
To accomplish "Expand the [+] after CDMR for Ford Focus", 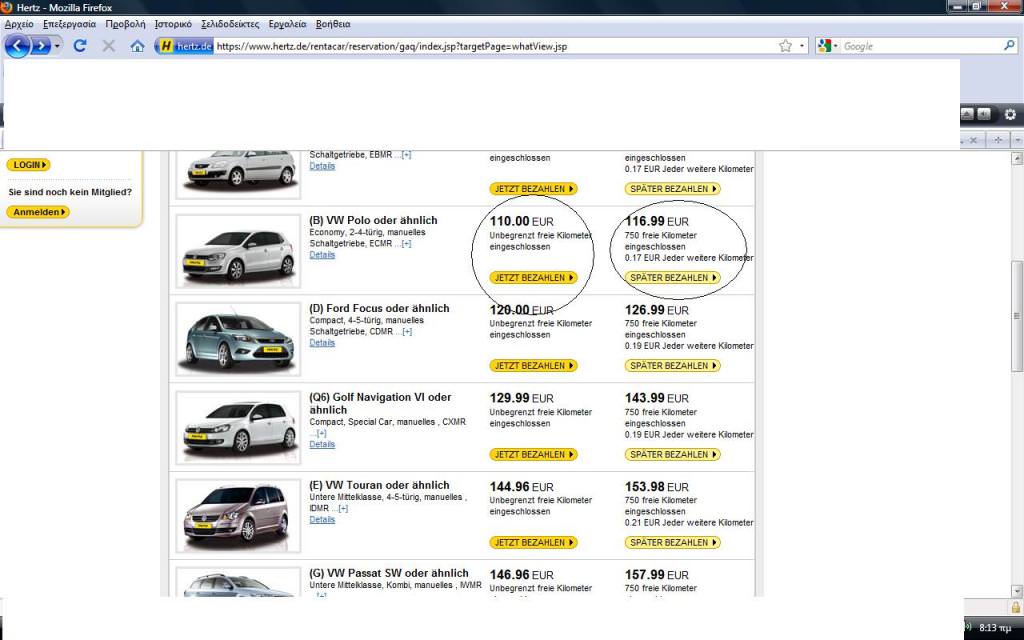I will tap(406, 332).
